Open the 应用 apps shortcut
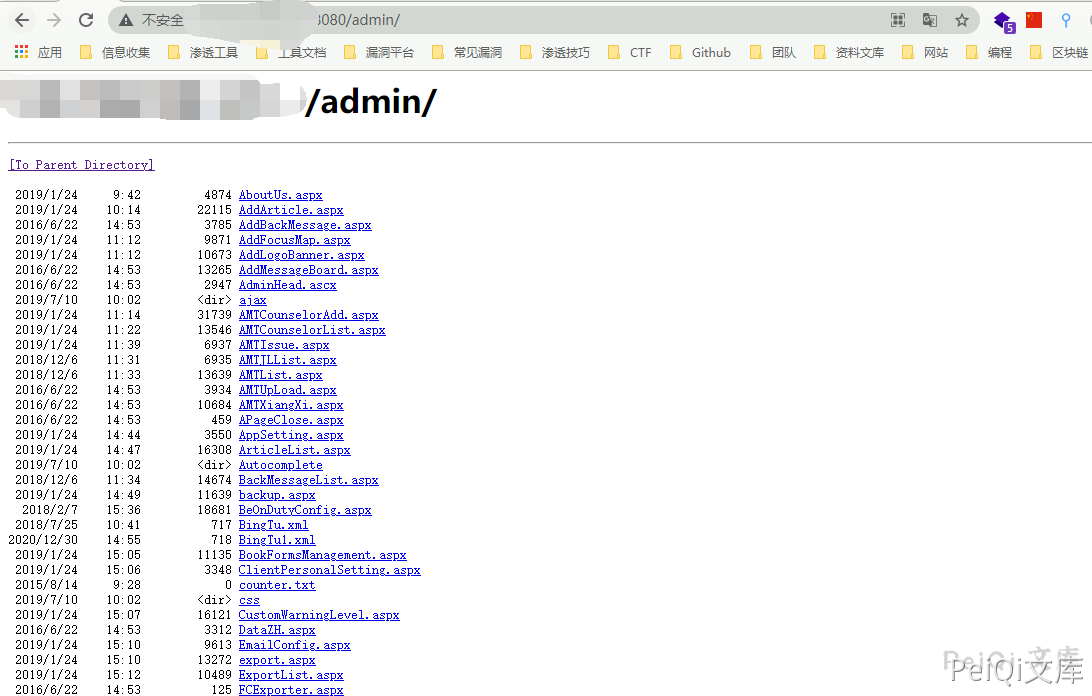 tap(38, 52)
